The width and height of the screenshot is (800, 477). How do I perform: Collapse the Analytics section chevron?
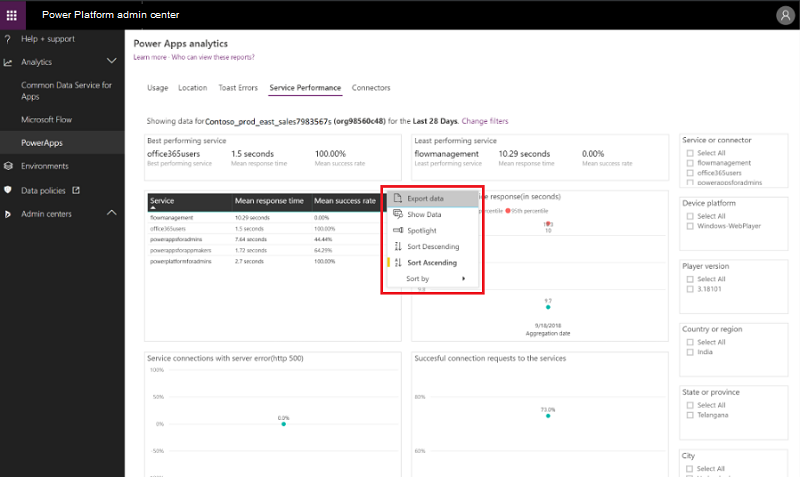click(x=112, y=62)
